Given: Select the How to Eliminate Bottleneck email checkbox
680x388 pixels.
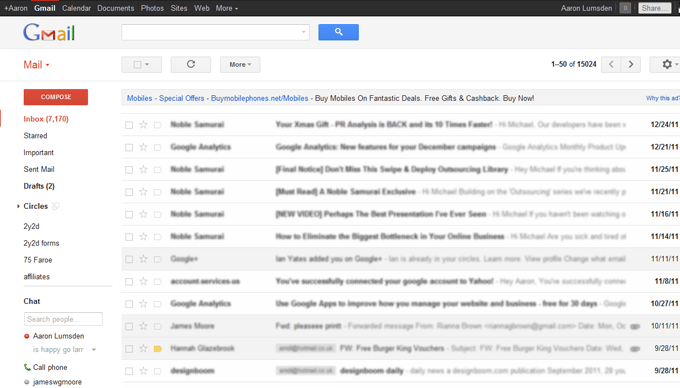Looking at the screenshot, I should 129,237.
